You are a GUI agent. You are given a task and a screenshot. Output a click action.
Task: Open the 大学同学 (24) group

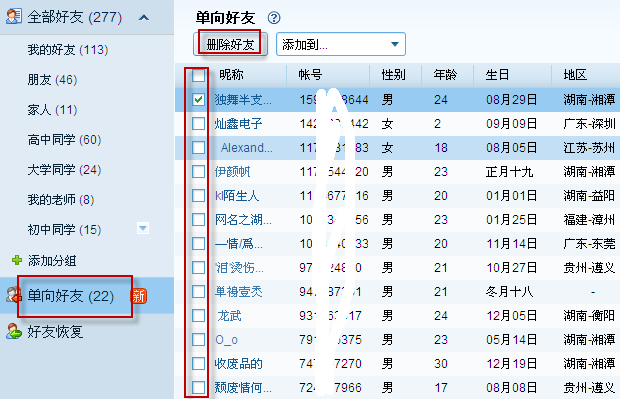(64, 170)
